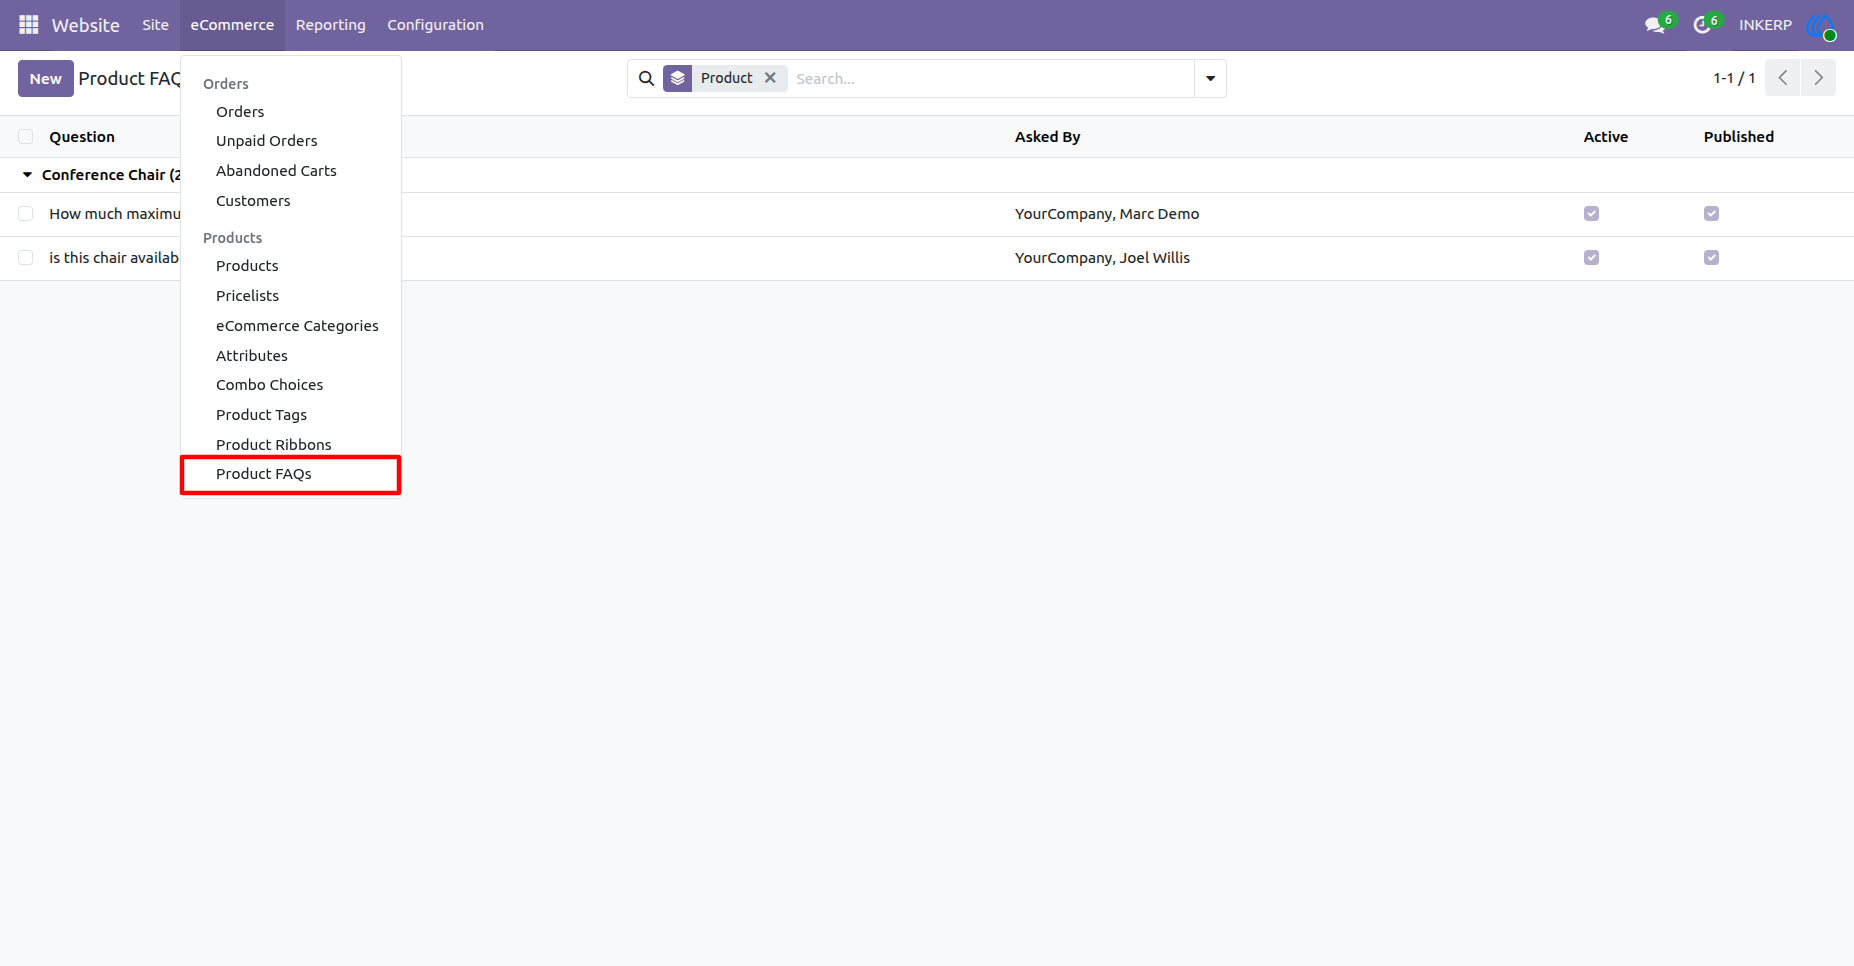Open the apps grid home menu
This screenshot has width=1854, height=966.
[28, 25]
